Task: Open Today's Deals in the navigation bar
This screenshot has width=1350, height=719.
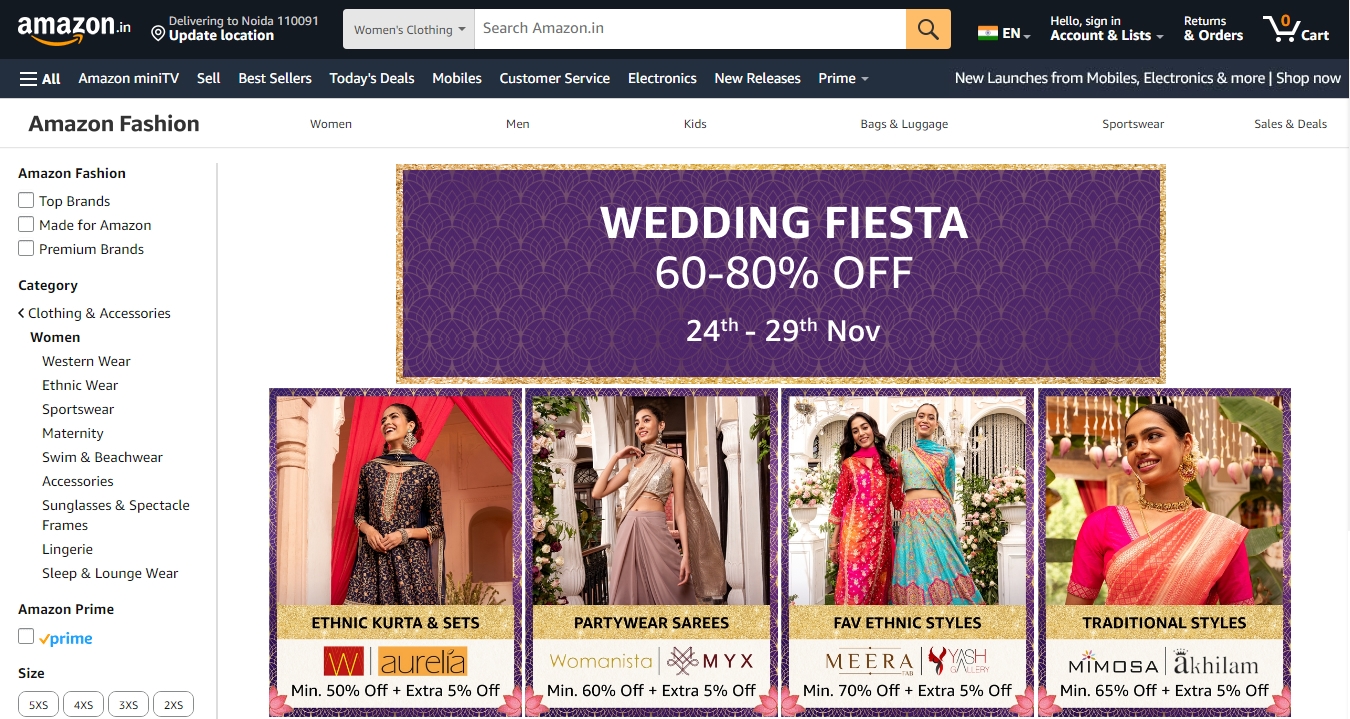Action: coord(372,78)
